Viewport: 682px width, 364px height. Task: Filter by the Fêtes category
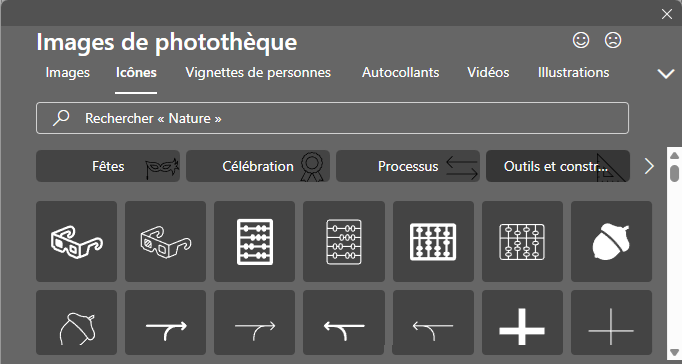click(108, 166)
